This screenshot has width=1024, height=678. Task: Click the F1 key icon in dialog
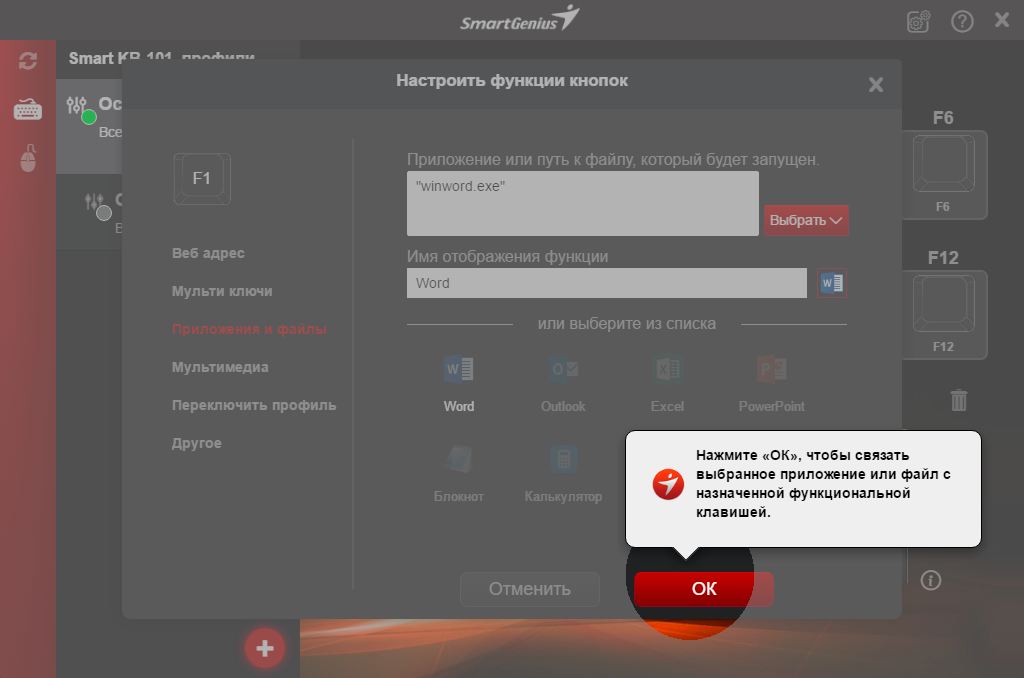(x=202, y=178)
